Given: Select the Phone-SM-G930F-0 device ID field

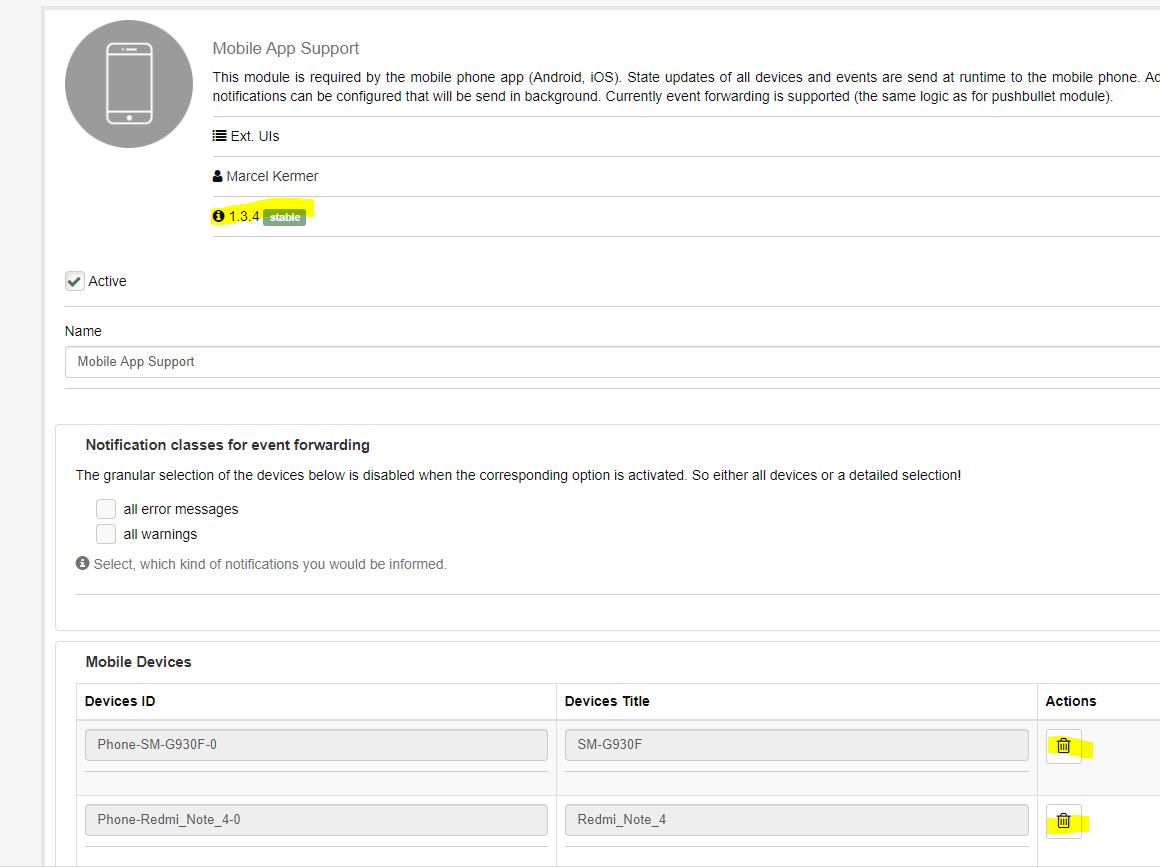Looking at the screenshot, I should [x=316, y=745].
